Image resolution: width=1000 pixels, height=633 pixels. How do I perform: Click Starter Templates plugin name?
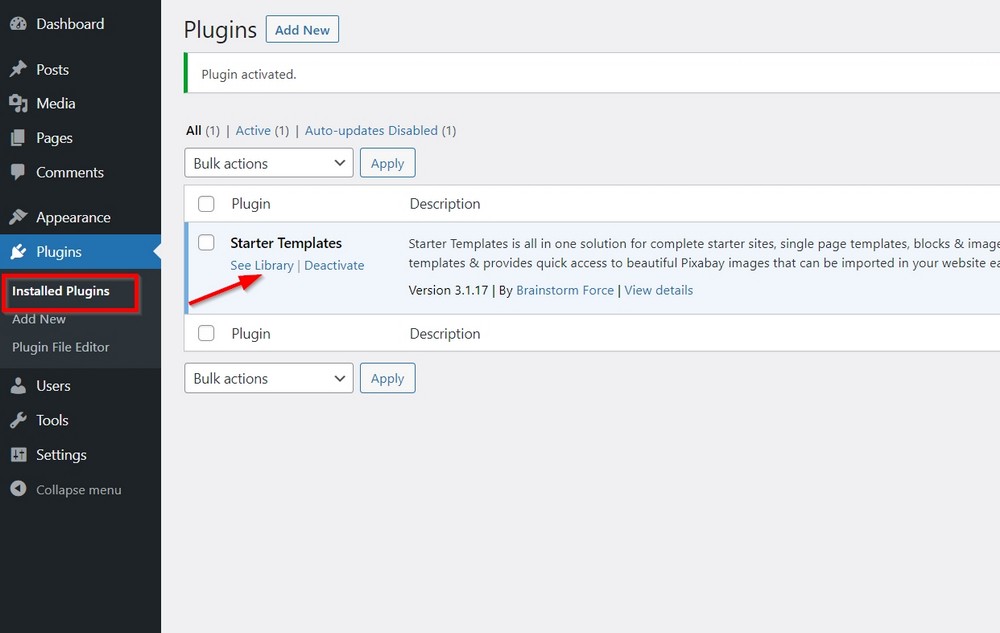tap(286, 243)
